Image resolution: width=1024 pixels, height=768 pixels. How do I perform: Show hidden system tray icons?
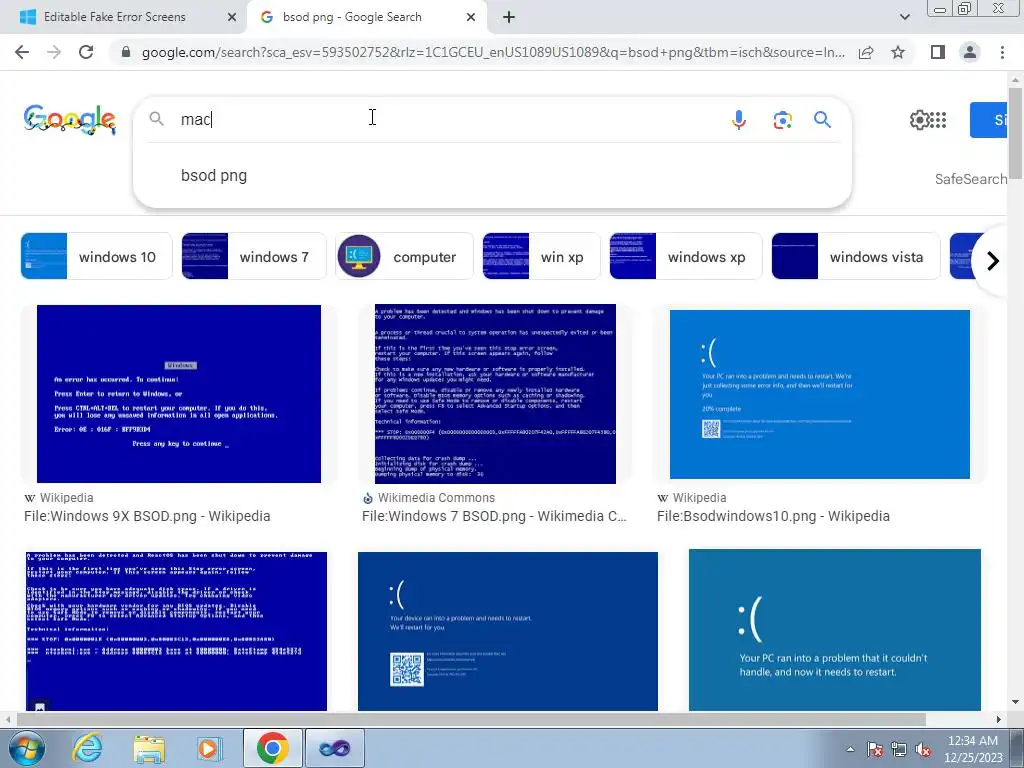point(850,749)
